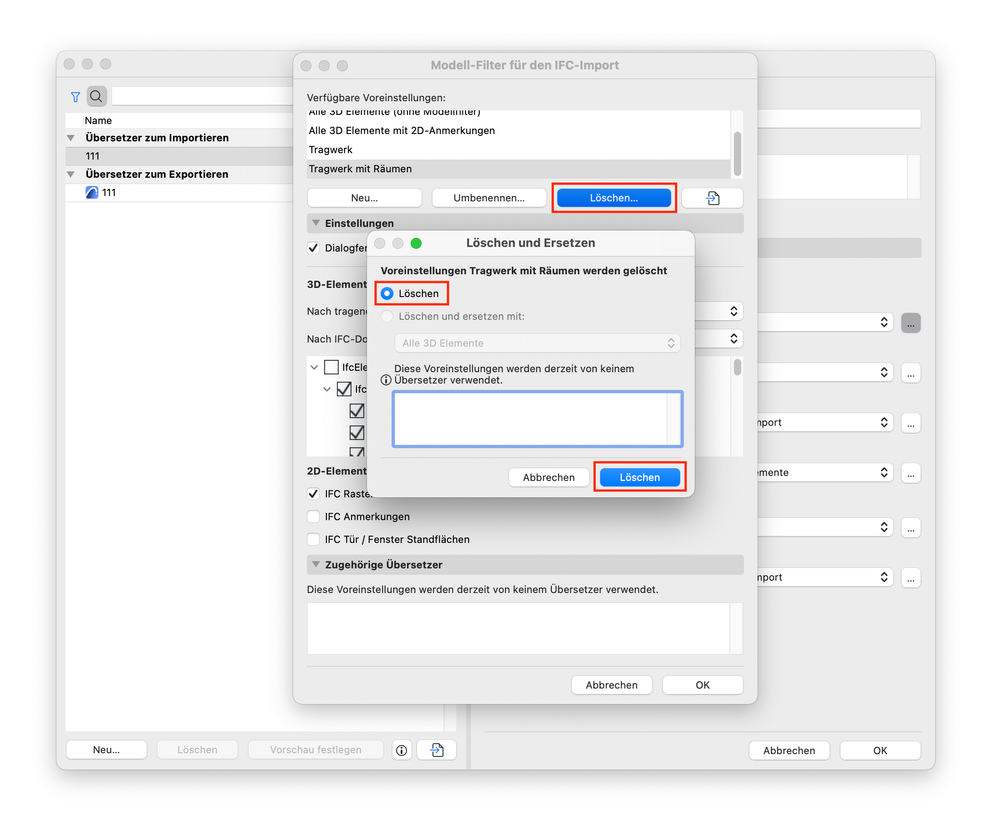Click the import translator icon at bottom left

[x=437, y=750]
